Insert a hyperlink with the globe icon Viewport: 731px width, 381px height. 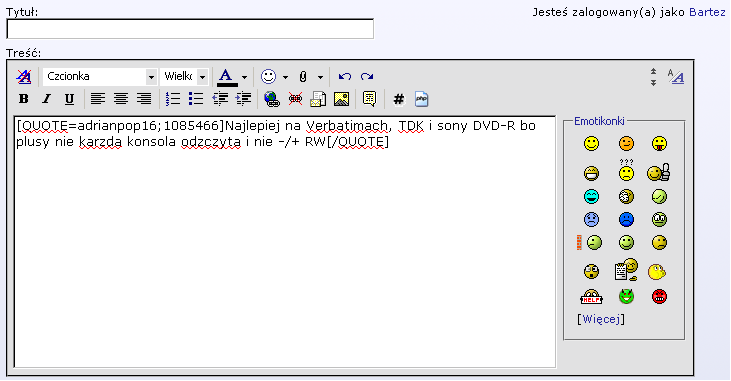tap(272, 99)
